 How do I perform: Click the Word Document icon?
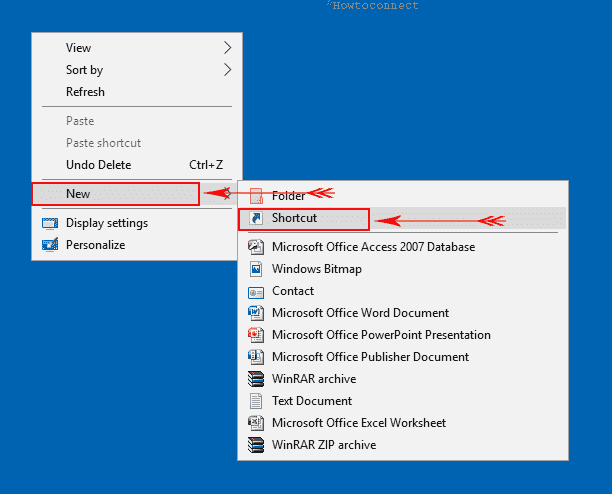[x=256, y=313]
